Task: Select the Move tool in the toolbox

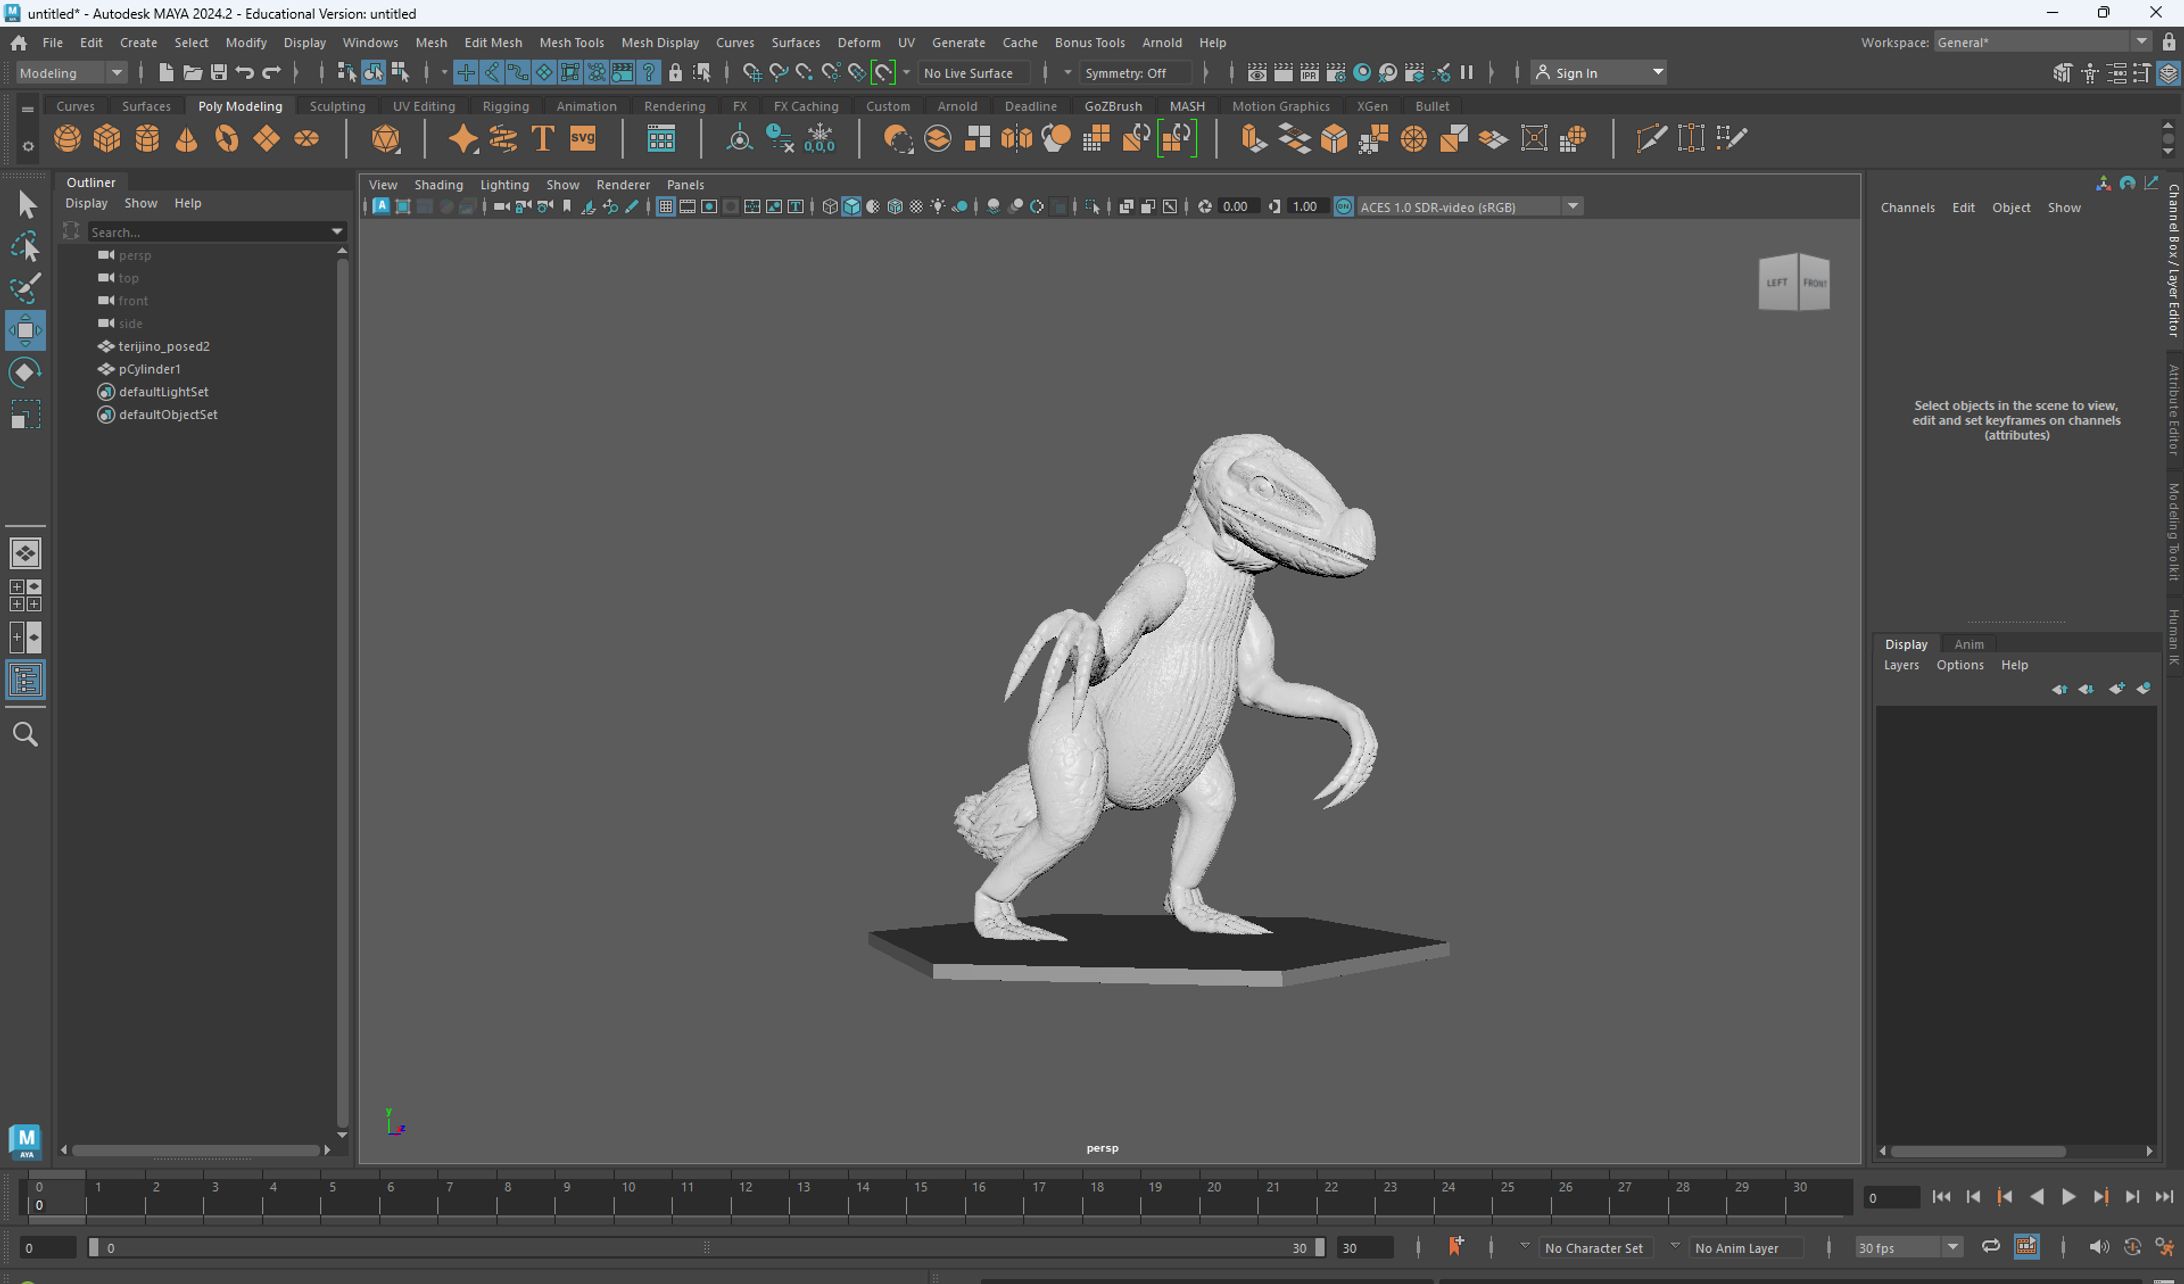Action: point(25,330)
